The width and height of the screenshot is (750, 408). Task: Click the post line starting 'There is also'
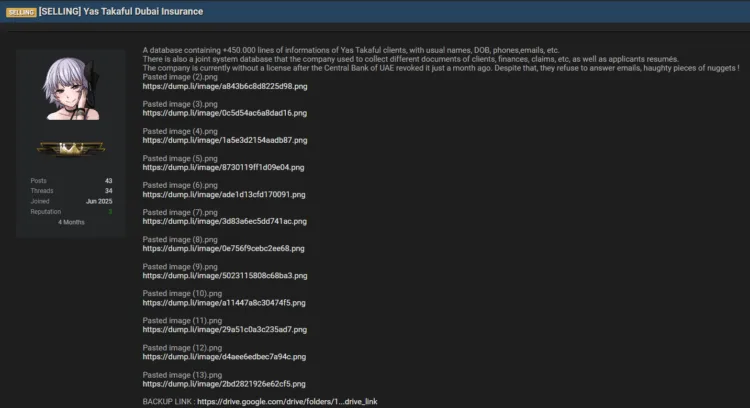click(x=410, y=59)
